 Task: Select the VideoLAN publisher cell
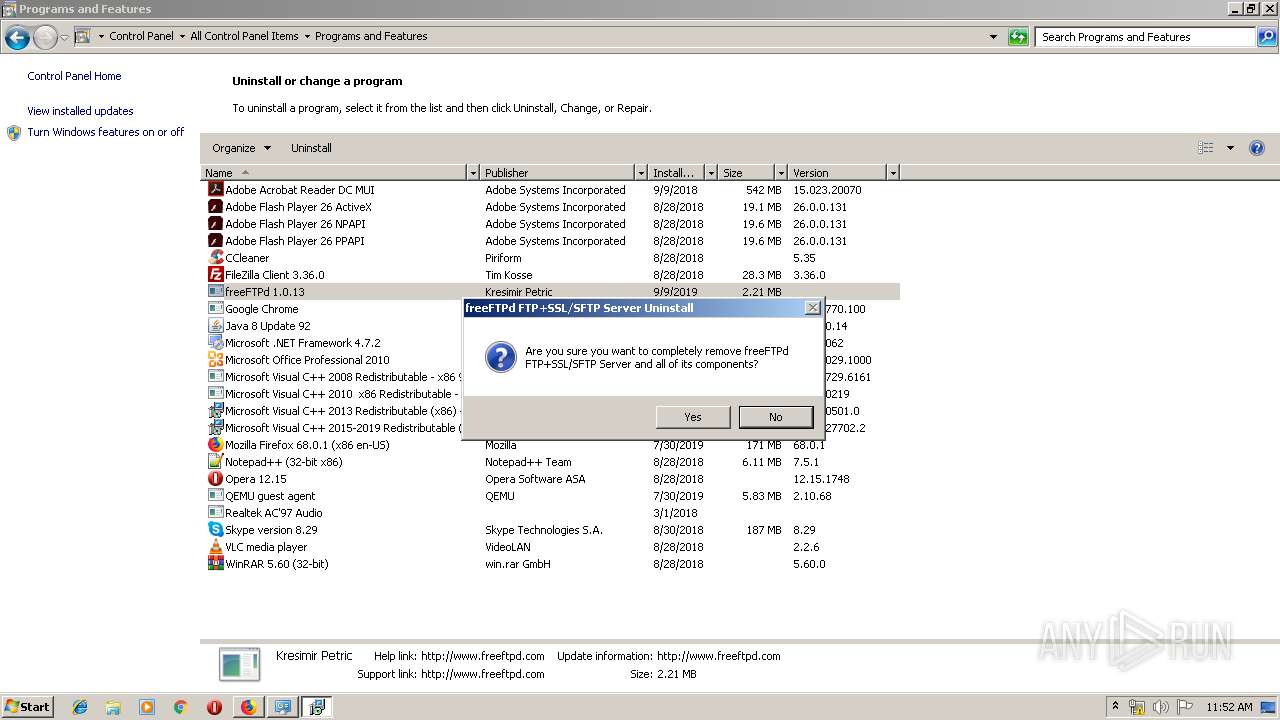tap(509, 547)
